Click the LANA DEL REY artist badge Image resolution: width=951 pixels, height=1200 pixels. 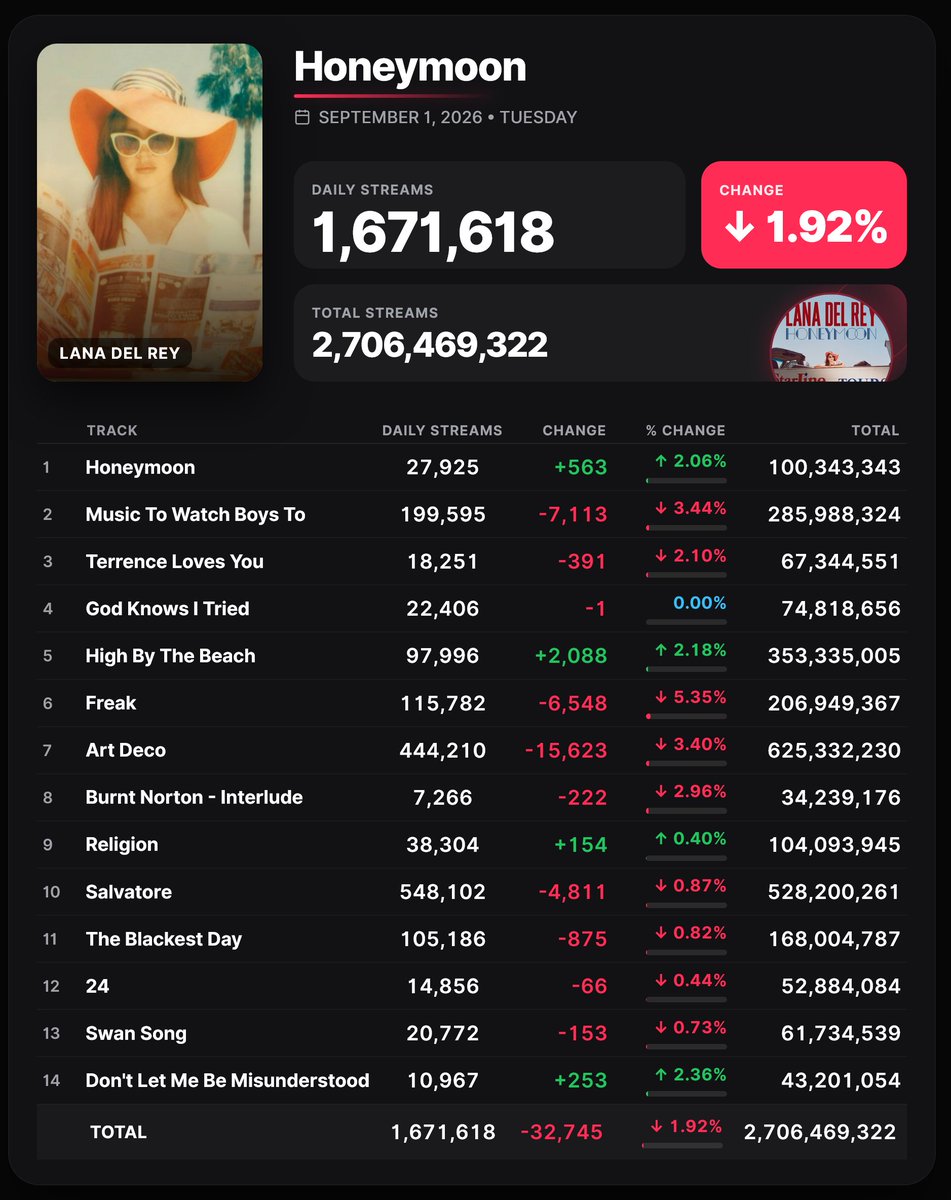119,353
